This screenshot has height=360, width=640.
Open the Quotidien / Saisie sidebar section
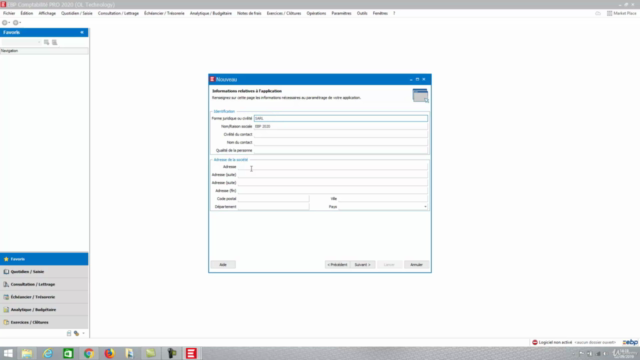(x=44, y=271)
